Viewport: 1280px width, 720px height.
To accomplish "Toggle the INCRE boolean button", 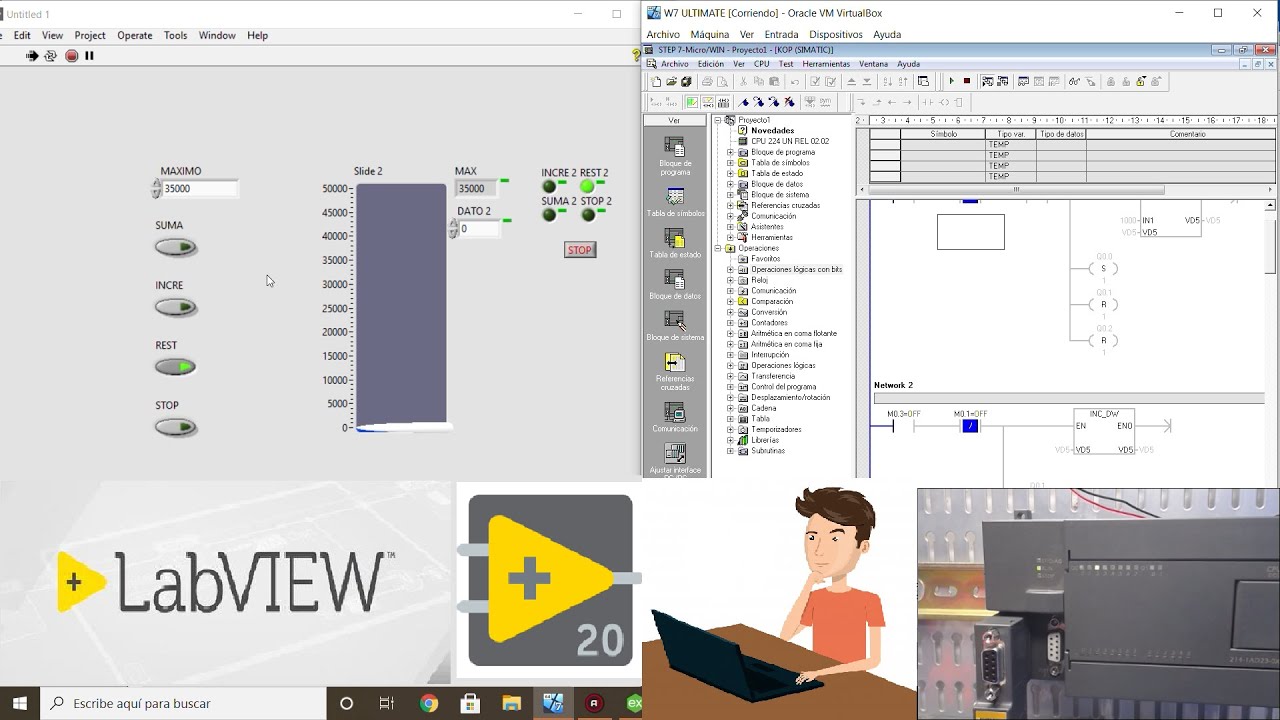I will (176, 308).
